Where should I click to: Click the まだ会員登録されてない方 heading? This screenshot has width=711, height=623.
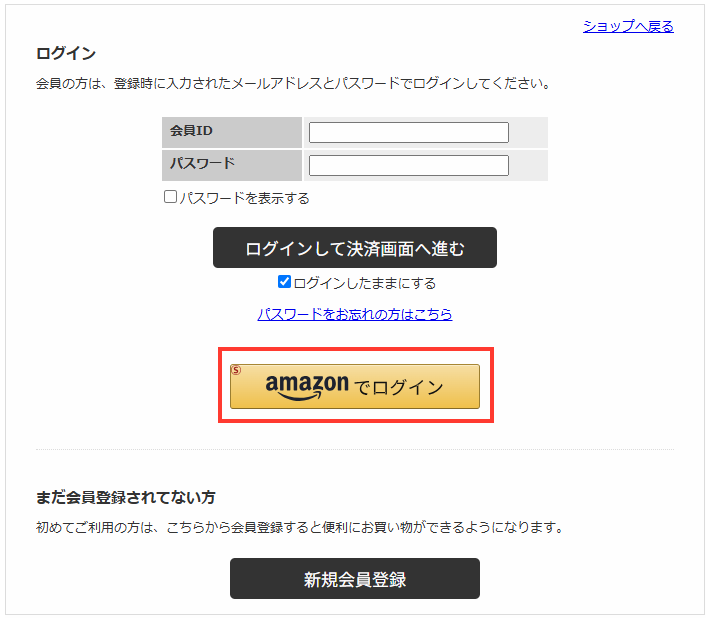point(125,497)
